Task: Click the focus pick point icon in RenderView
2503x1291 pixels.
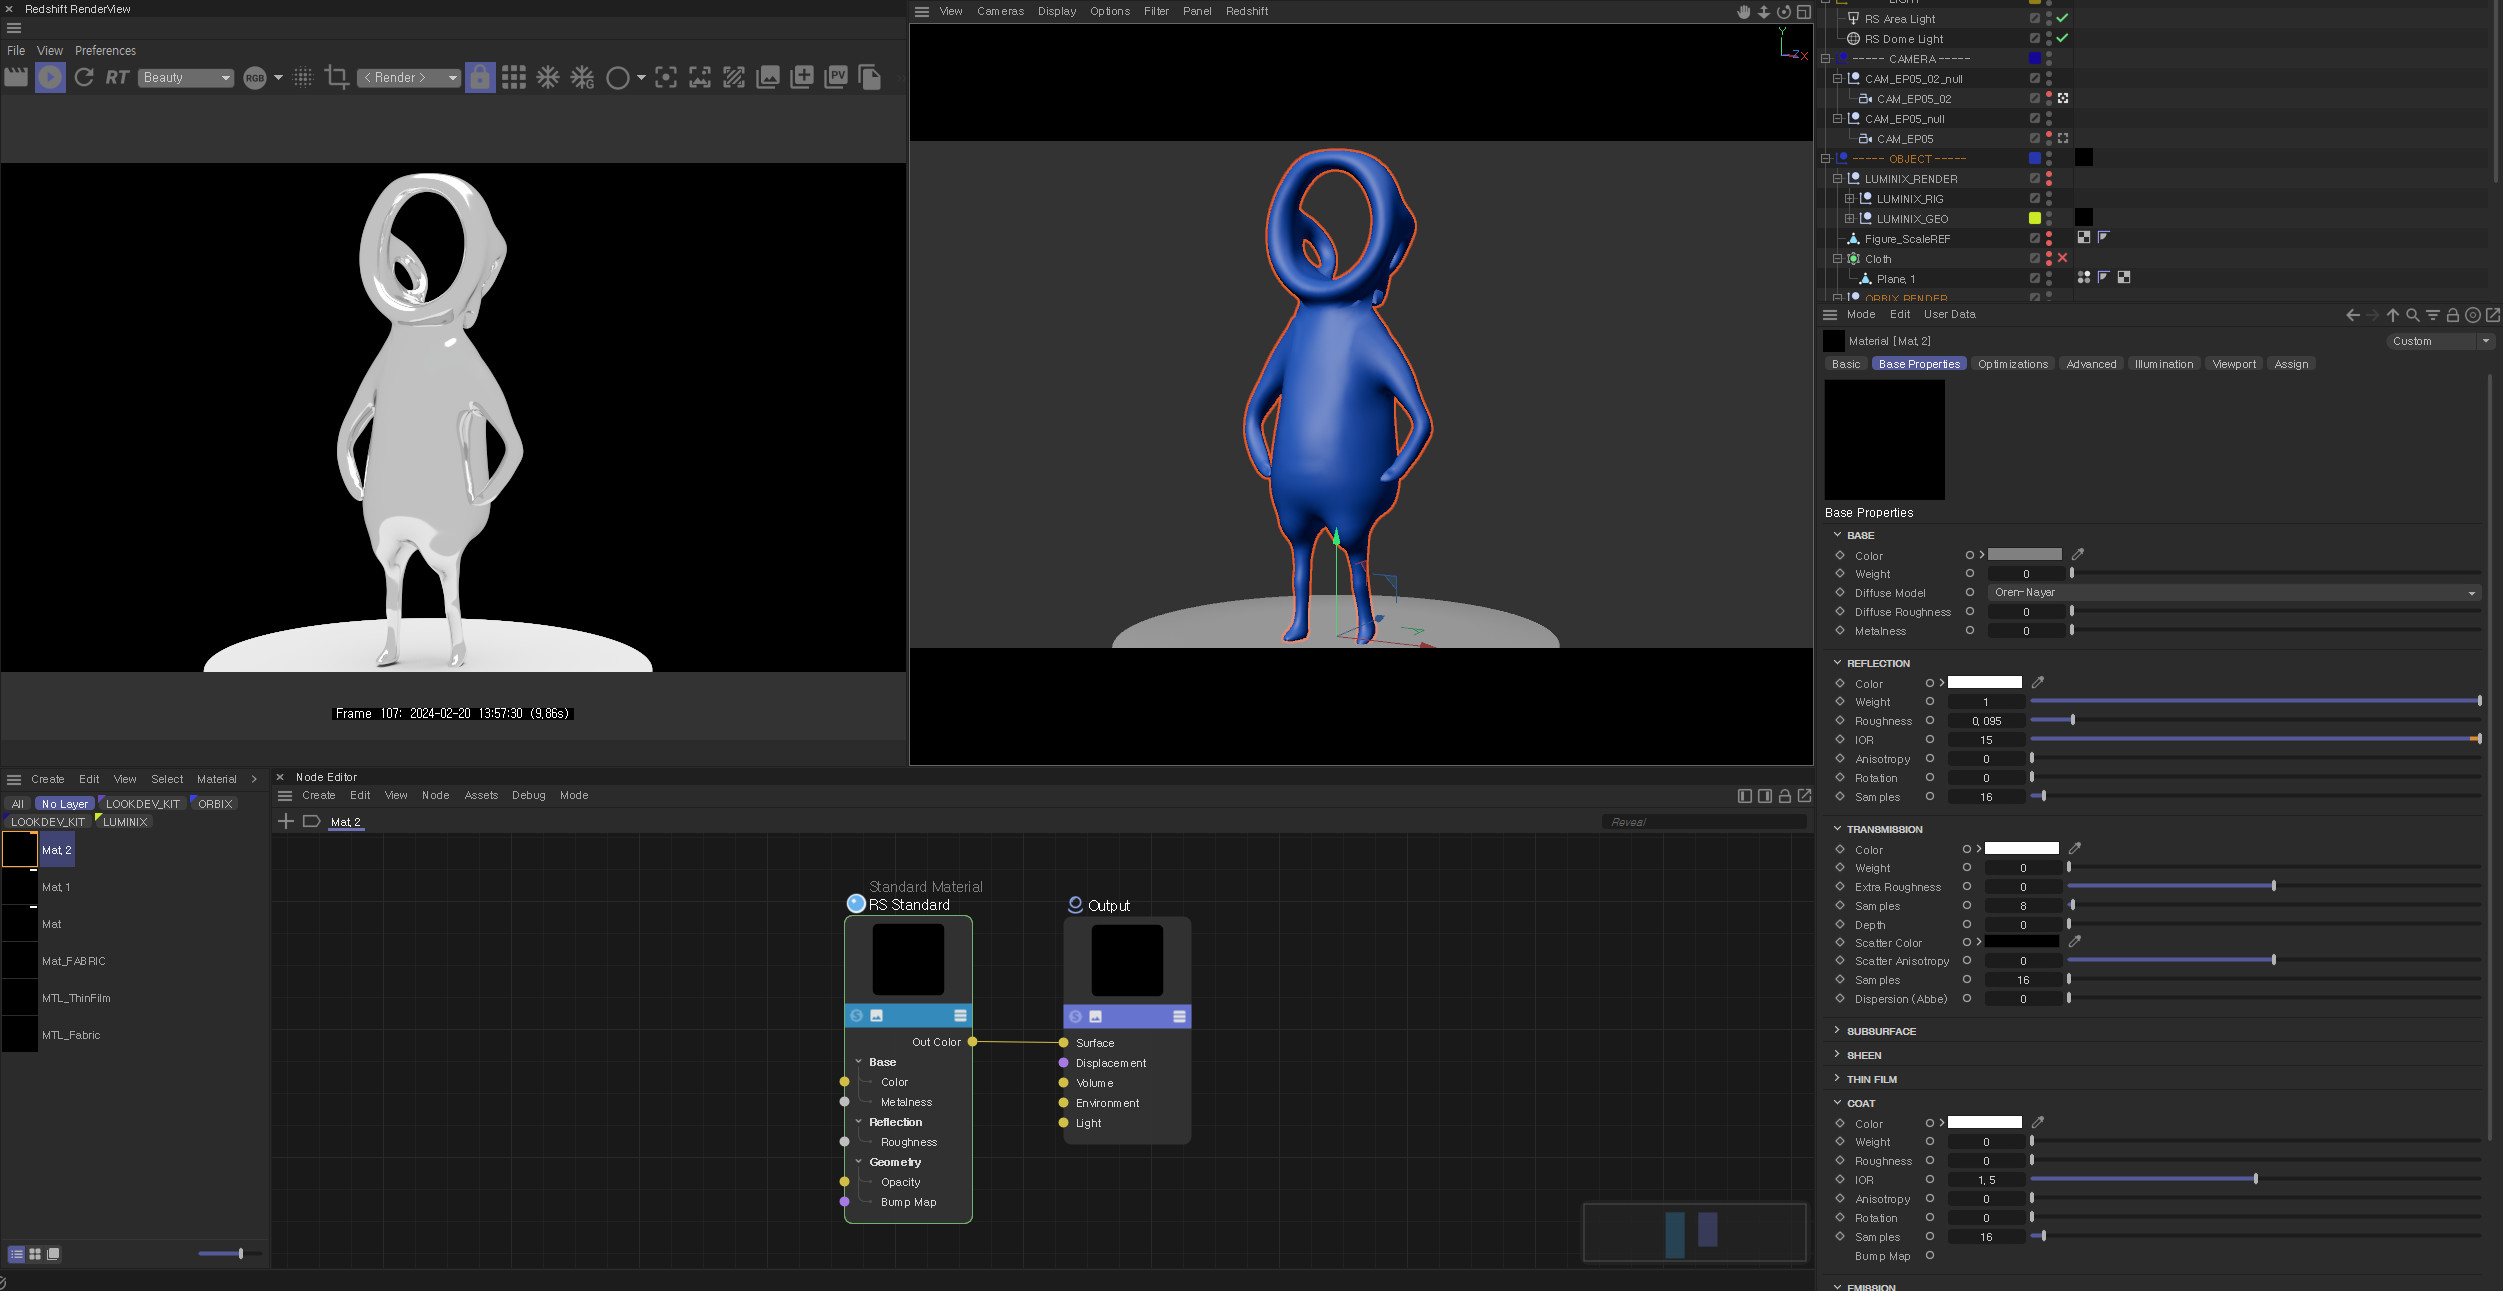Action: (x=666, y=77)
